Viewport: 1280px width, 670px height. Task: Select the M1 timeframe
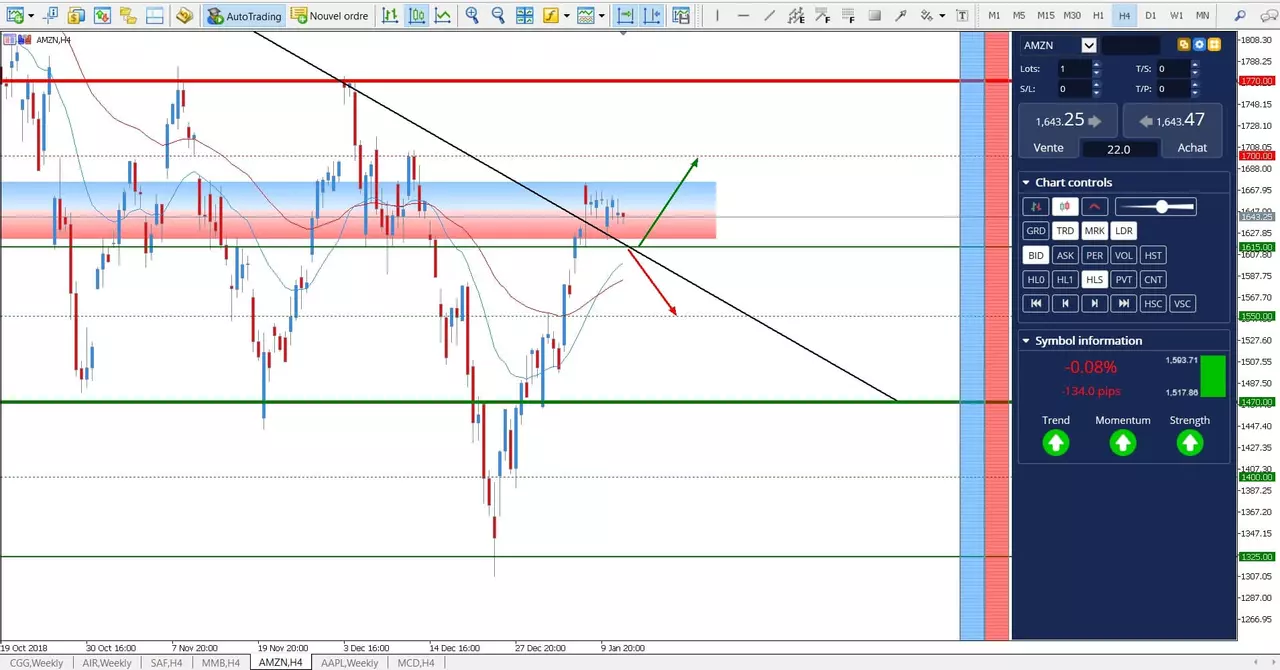point(994,16)
